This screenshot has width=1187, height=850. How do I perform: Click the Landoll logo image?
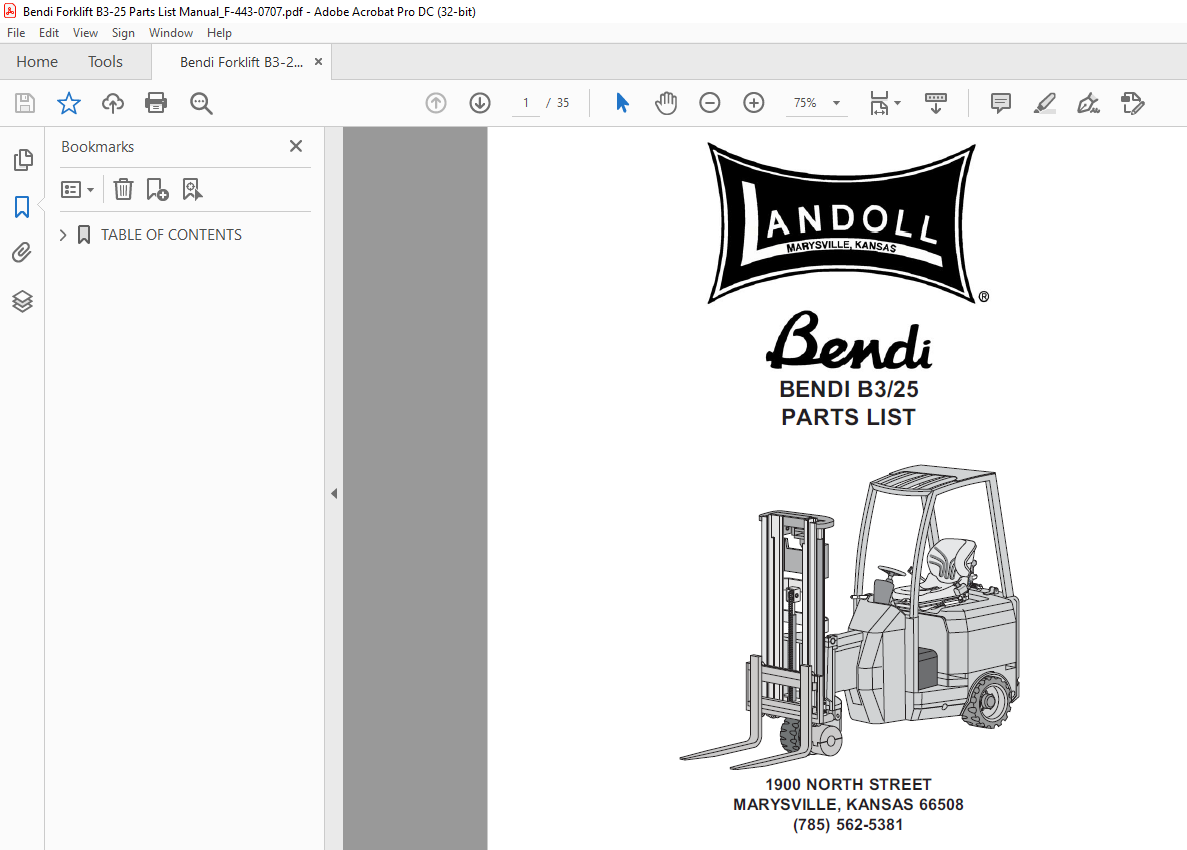click(847, 224)
